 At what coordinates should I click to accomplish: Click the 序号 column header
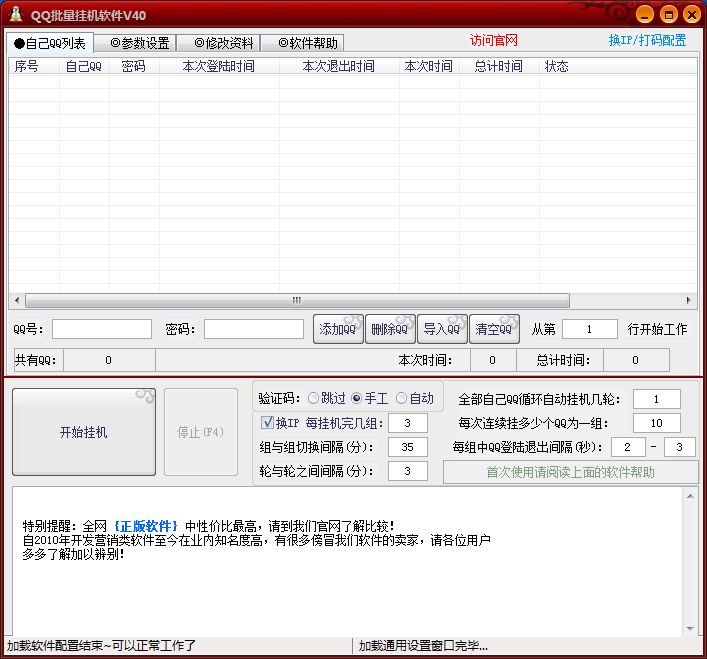pos(34,66)
